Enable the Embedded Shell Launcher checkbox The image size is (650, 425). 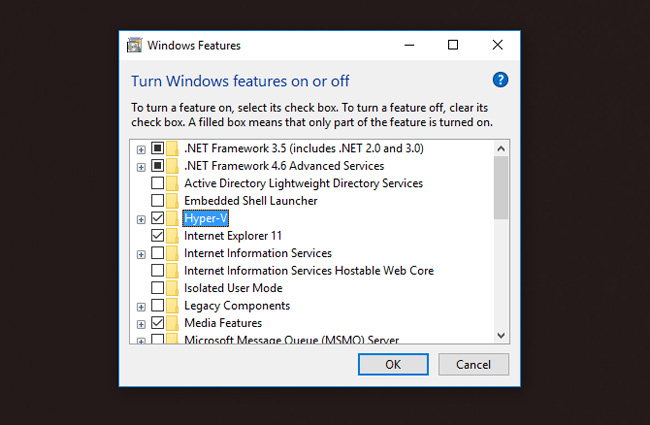[157, 201]
